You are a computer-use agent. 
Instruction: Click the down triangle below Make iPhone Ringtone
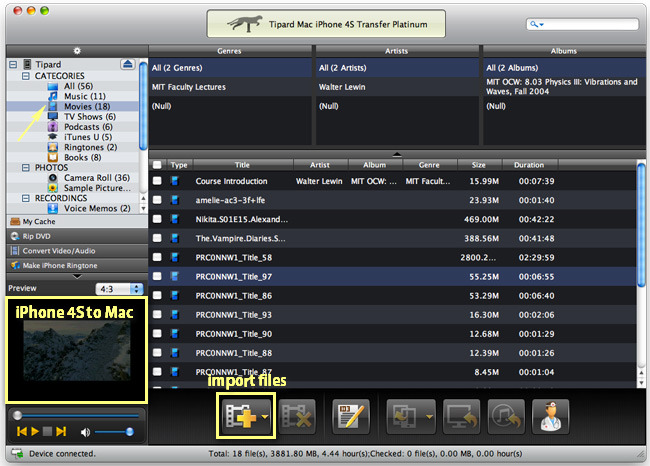point(77,276)
